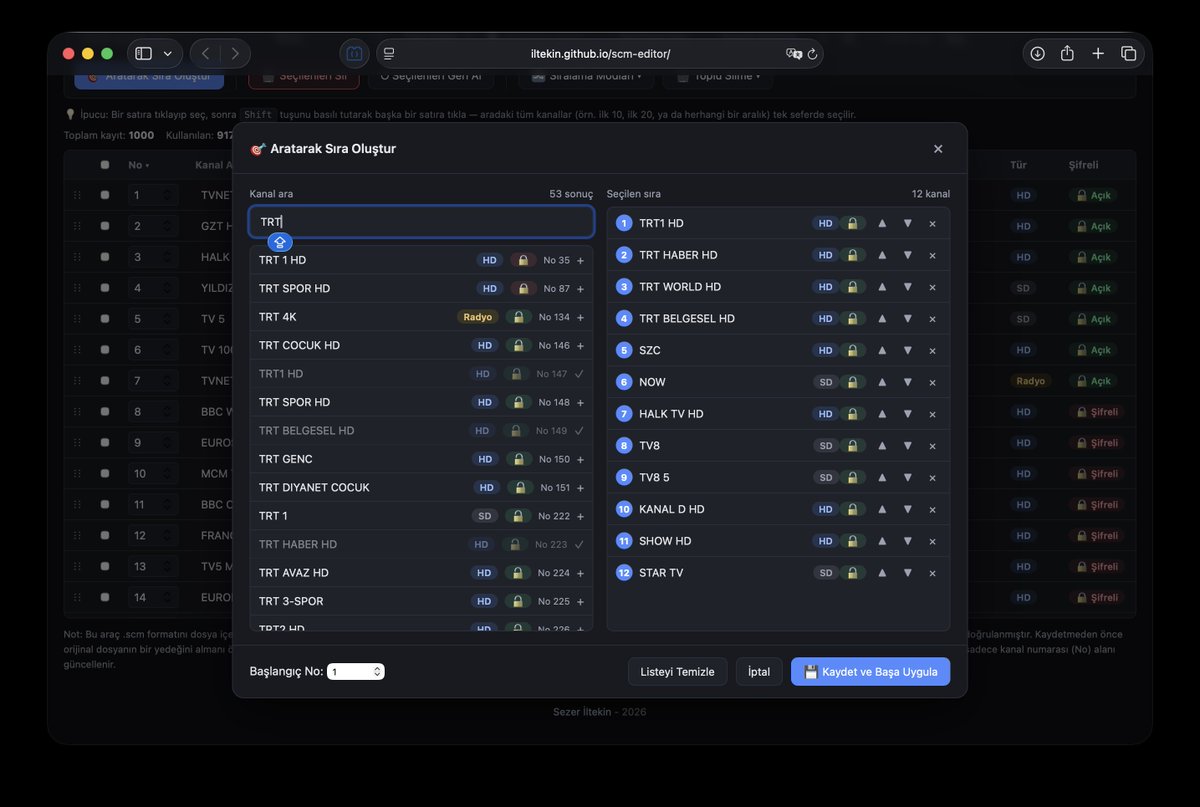Click Aratarak Sıra Oluştur toolbar button

(149, 76)
